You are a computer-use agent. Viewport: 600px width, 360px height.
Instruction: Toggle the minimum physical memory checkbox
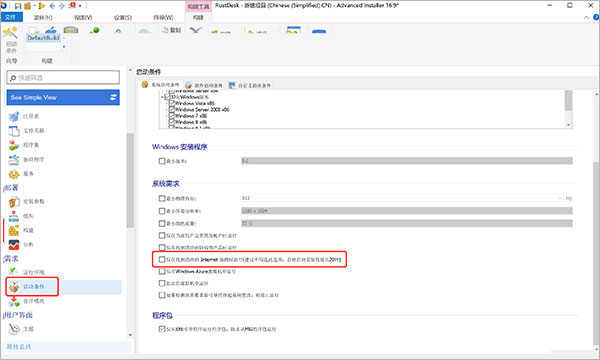(162, 198)
